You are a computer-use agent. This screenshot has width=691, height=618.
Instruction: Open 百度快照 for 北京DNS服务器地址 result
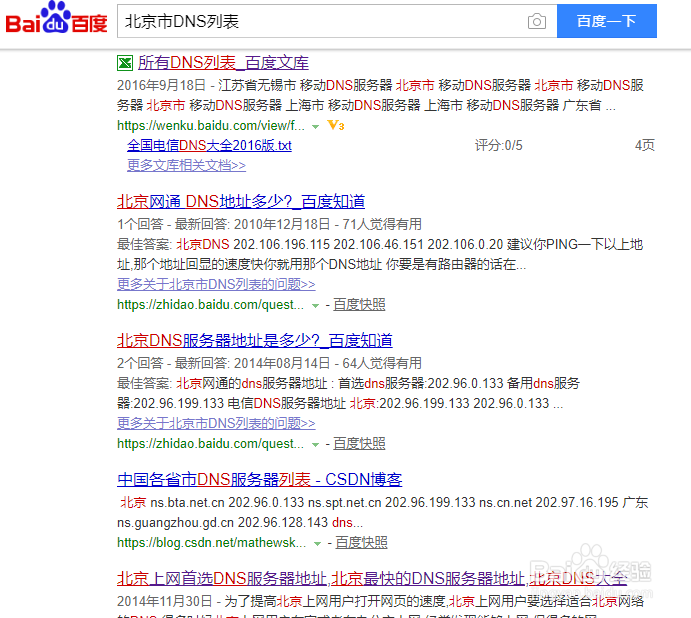point(359,443)
